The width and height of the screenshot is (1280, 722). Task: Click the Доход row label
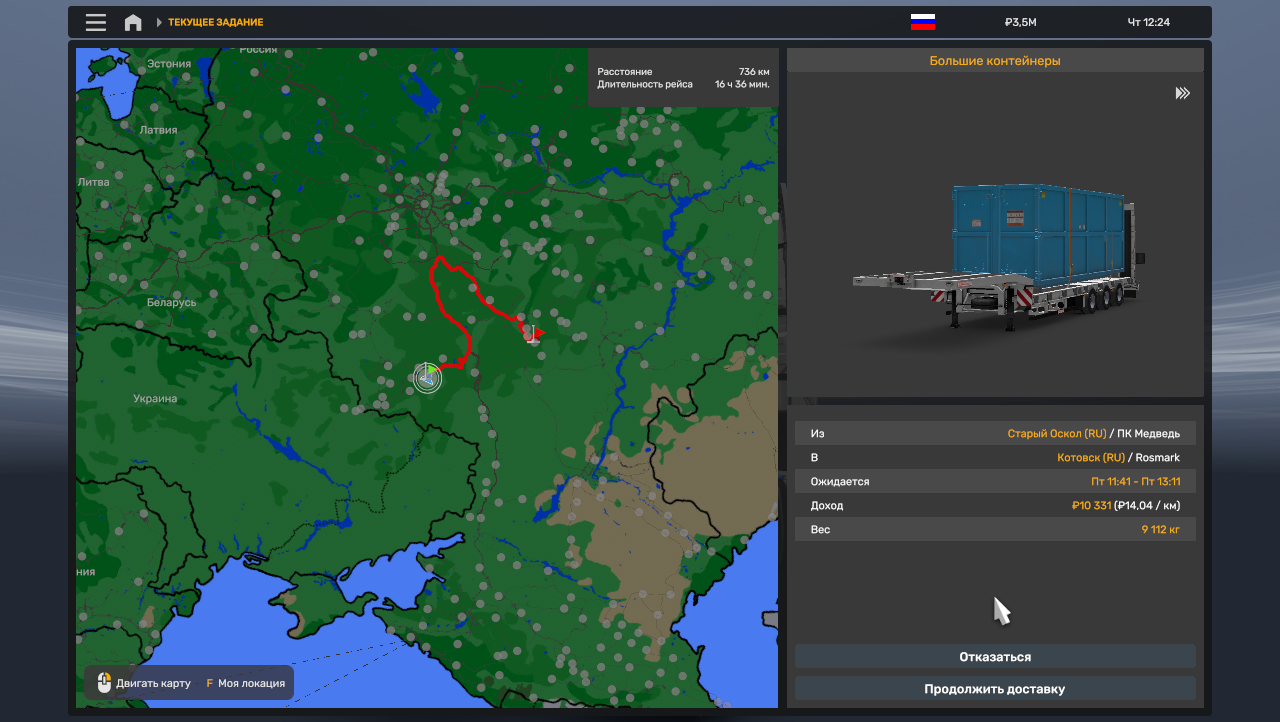tap(827, 506)
